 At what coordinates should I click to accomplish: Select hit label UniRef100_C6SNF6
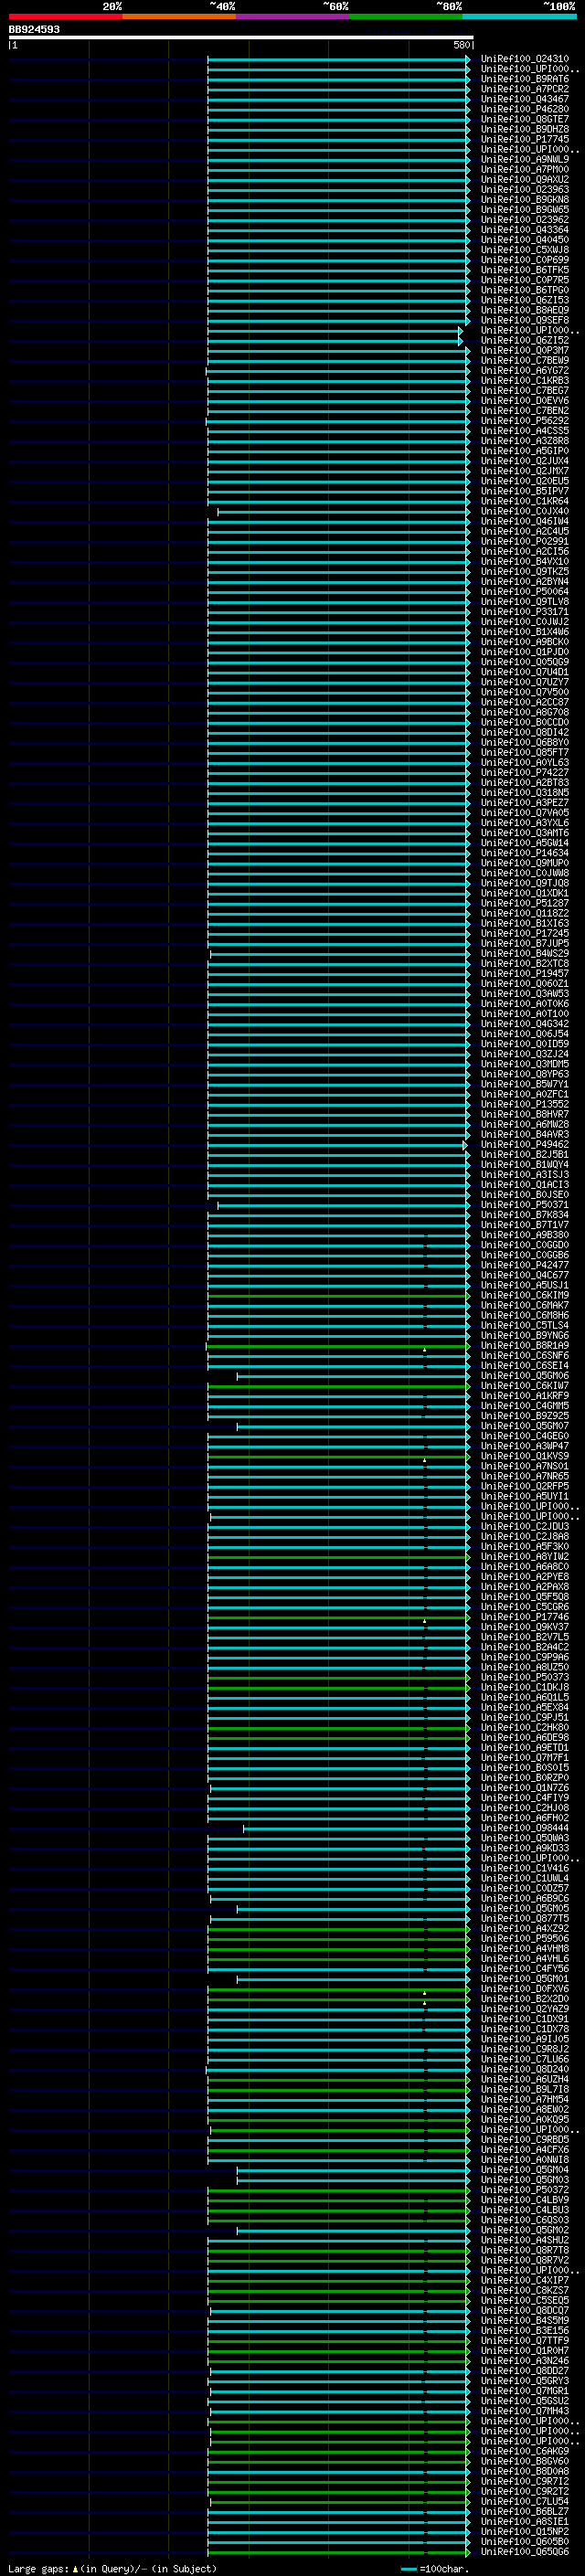524,1355
